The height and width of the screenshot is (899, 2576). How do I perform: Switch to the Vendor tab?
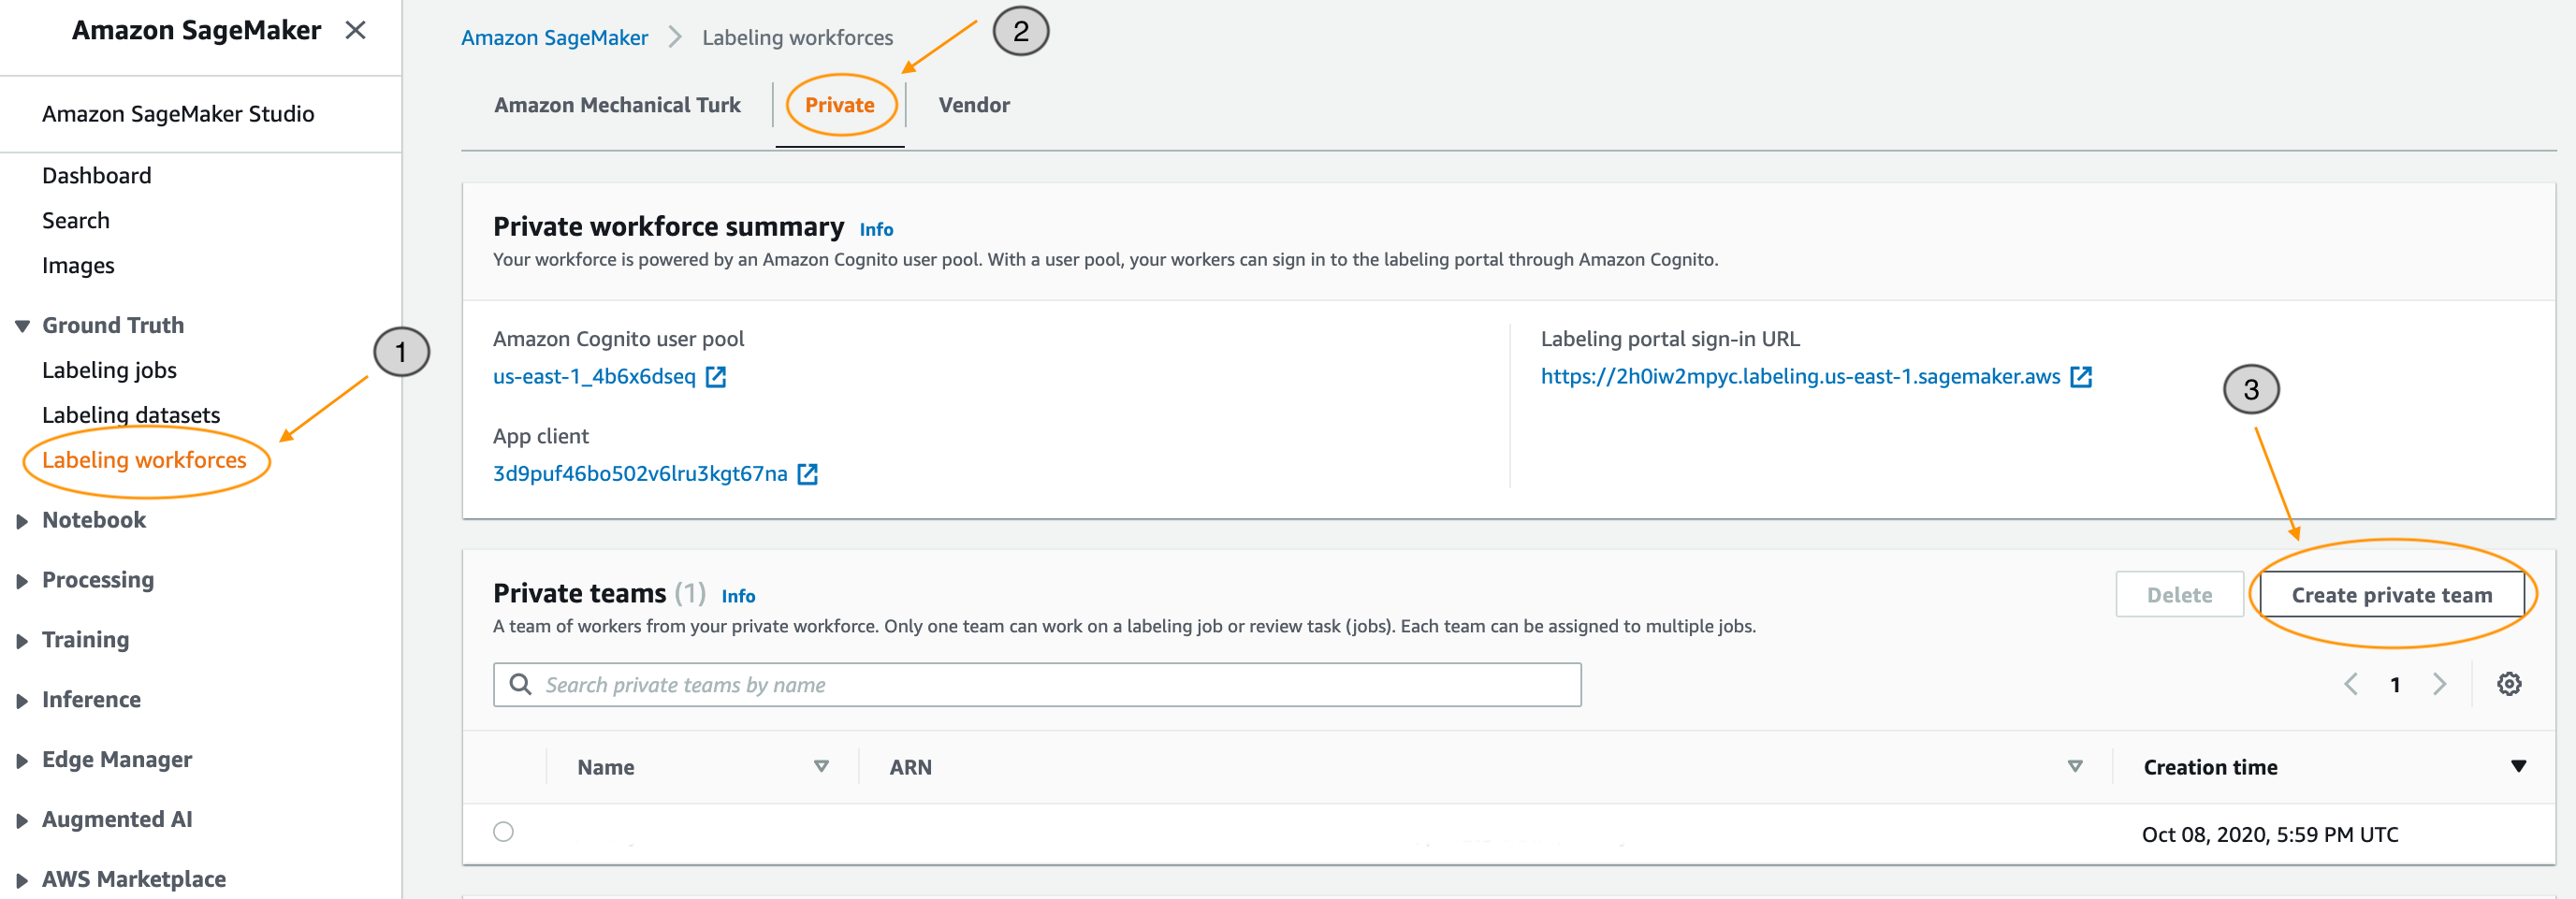tap(974, 105)
